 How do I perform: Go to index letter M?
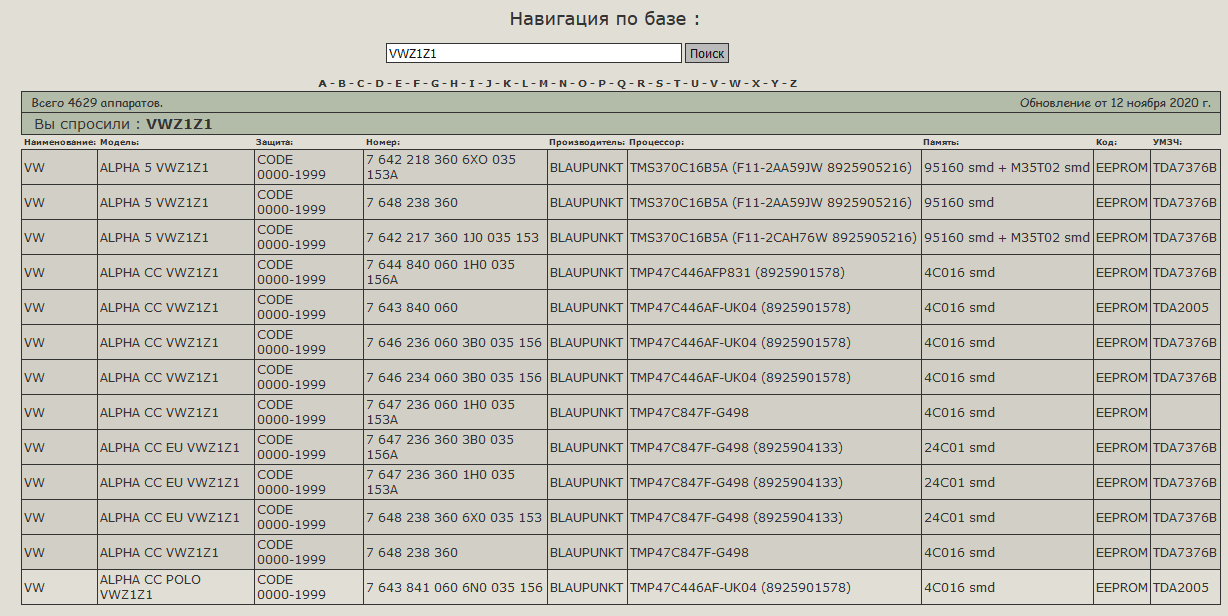point(544,83)
